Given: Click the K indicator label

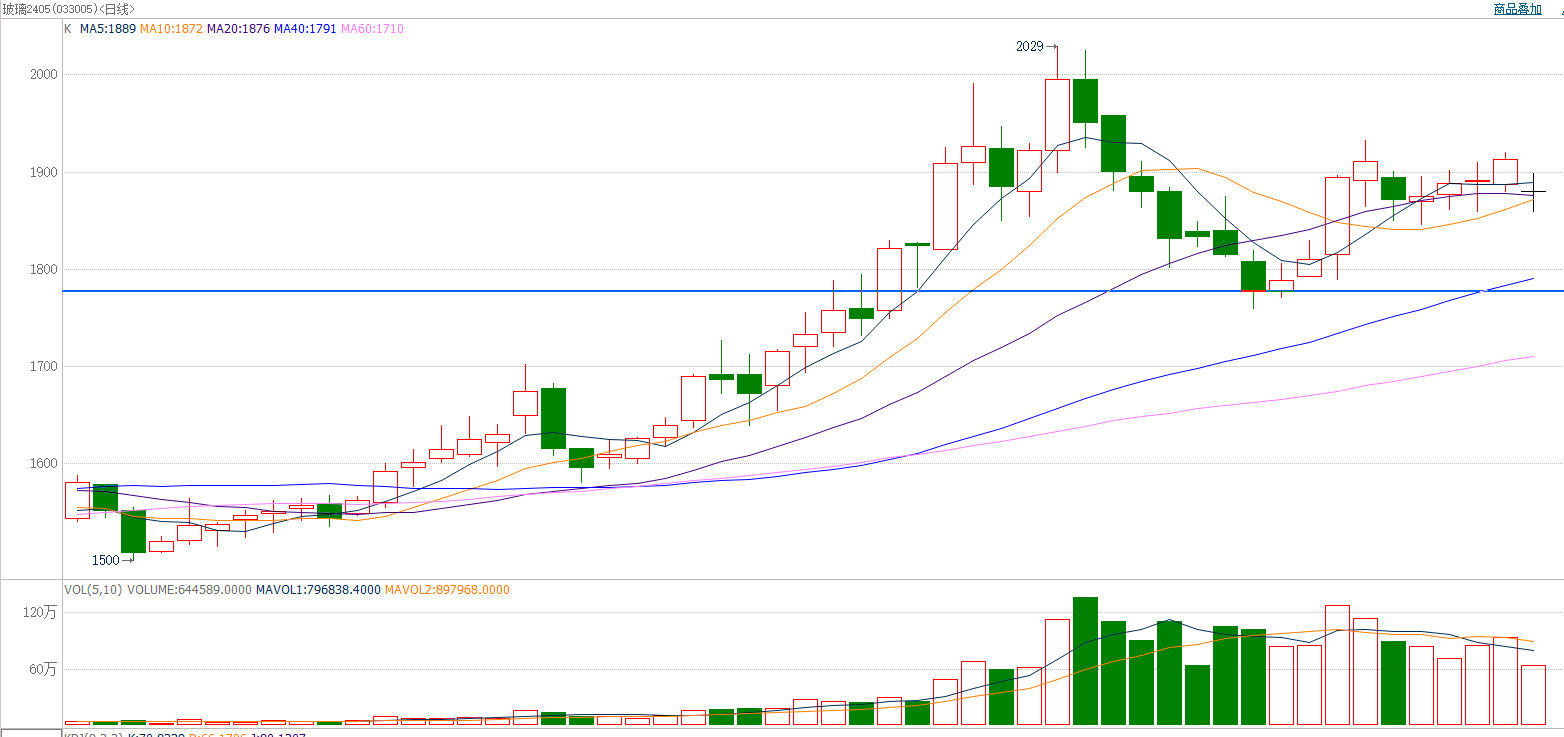Looking at the screenshot, I should click(x=68, y=29).
